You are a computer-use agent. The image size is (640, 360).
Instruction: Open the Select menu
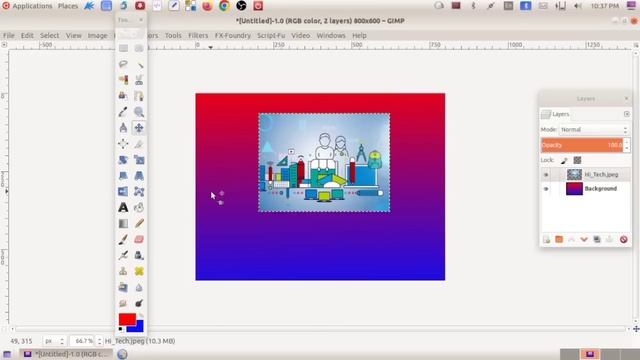(x=49, y=36)
